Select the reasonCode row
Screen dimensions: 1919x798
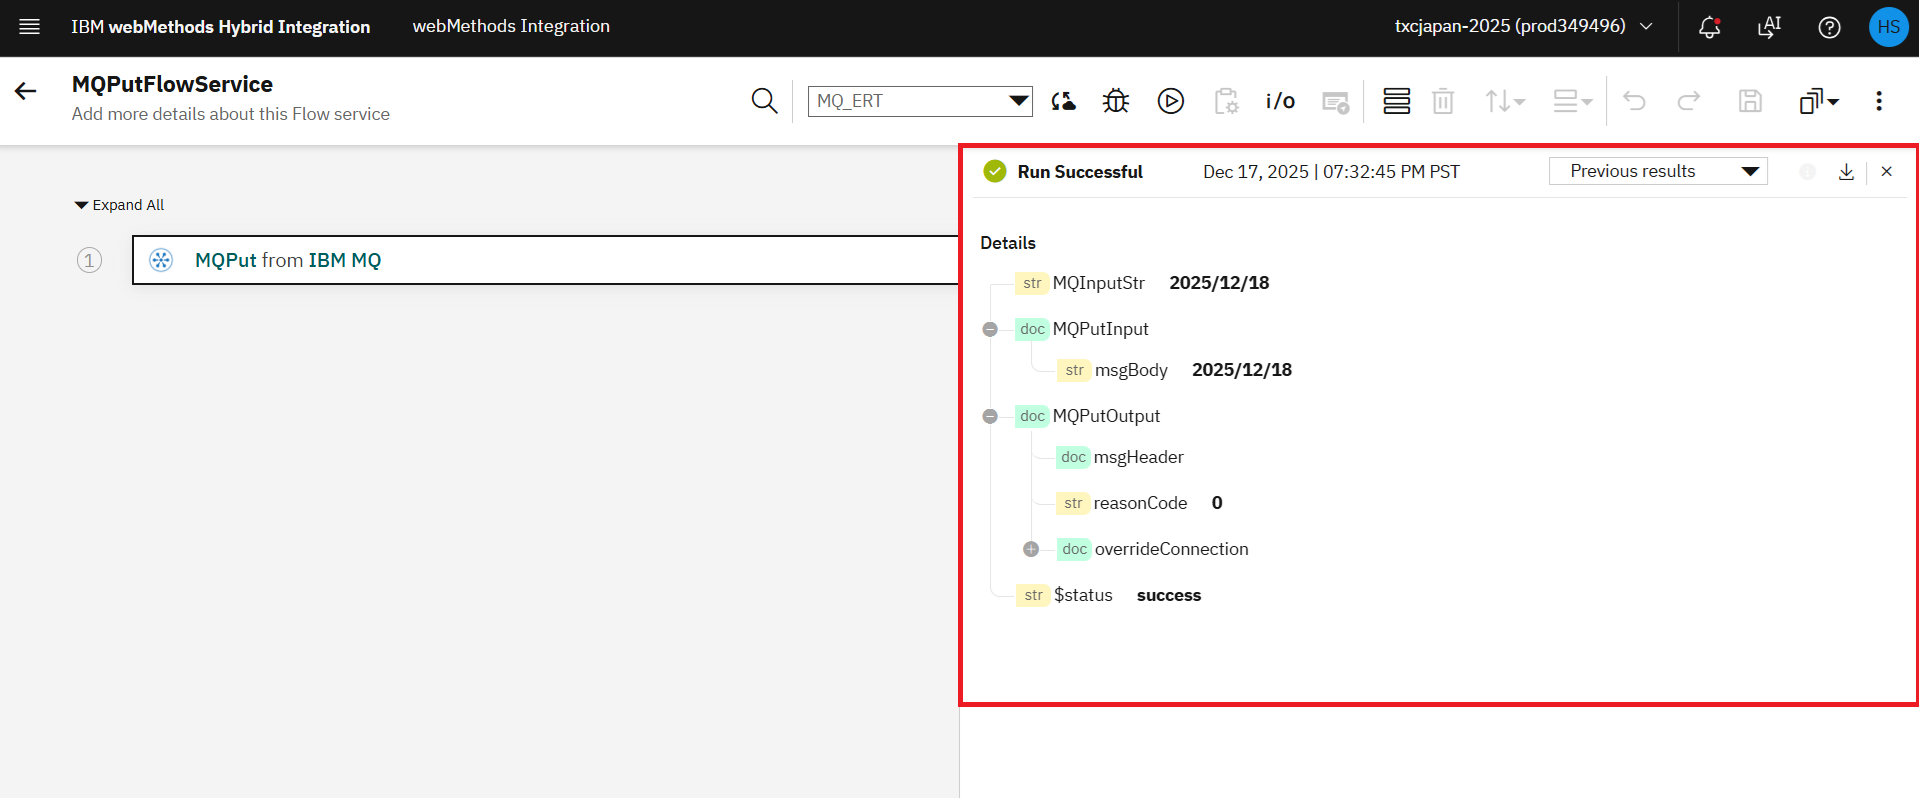click(1139, 503)
